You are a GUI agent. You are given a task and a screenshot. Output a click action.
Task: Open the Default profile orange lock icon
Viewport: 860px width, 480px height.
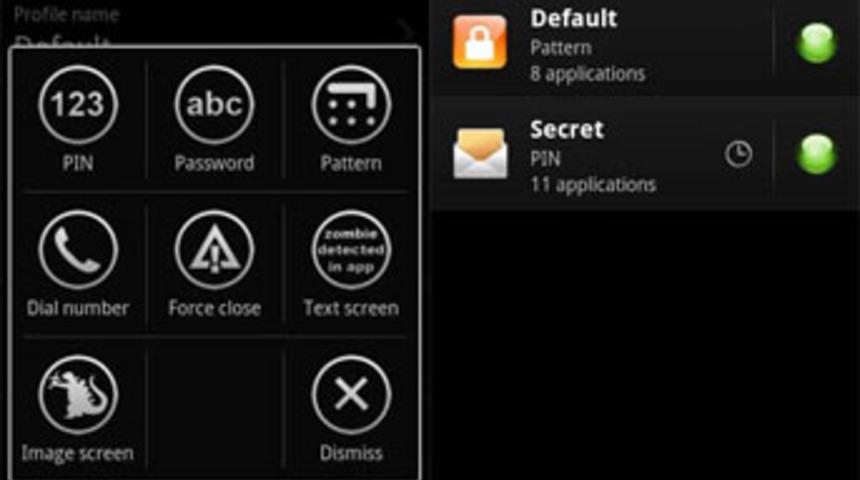(479, 42)
